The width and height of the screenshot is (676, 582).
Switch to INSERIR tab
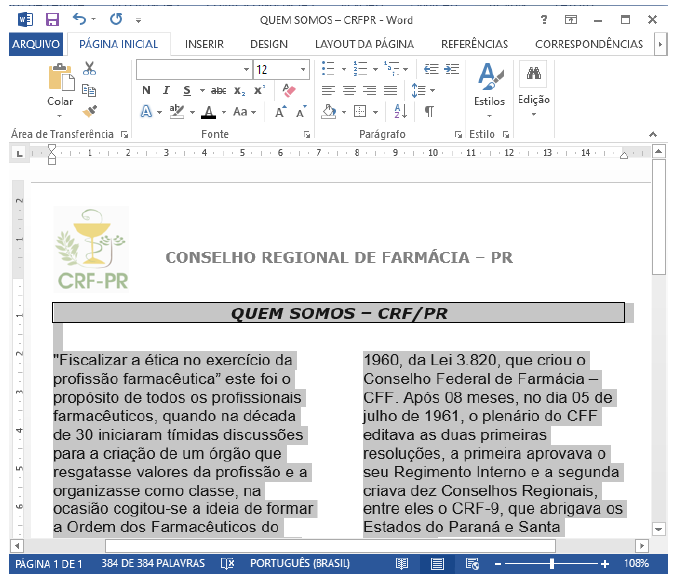tap(204, 44)
